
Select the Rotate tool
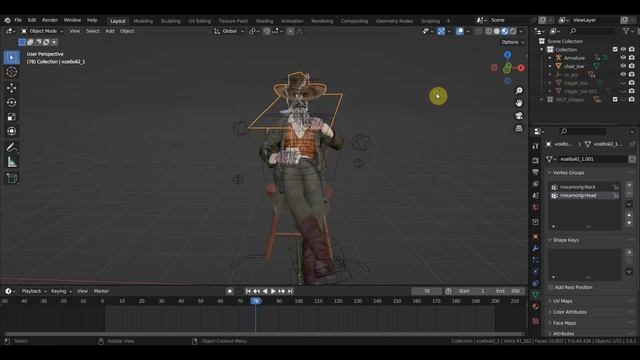[11, 102]
